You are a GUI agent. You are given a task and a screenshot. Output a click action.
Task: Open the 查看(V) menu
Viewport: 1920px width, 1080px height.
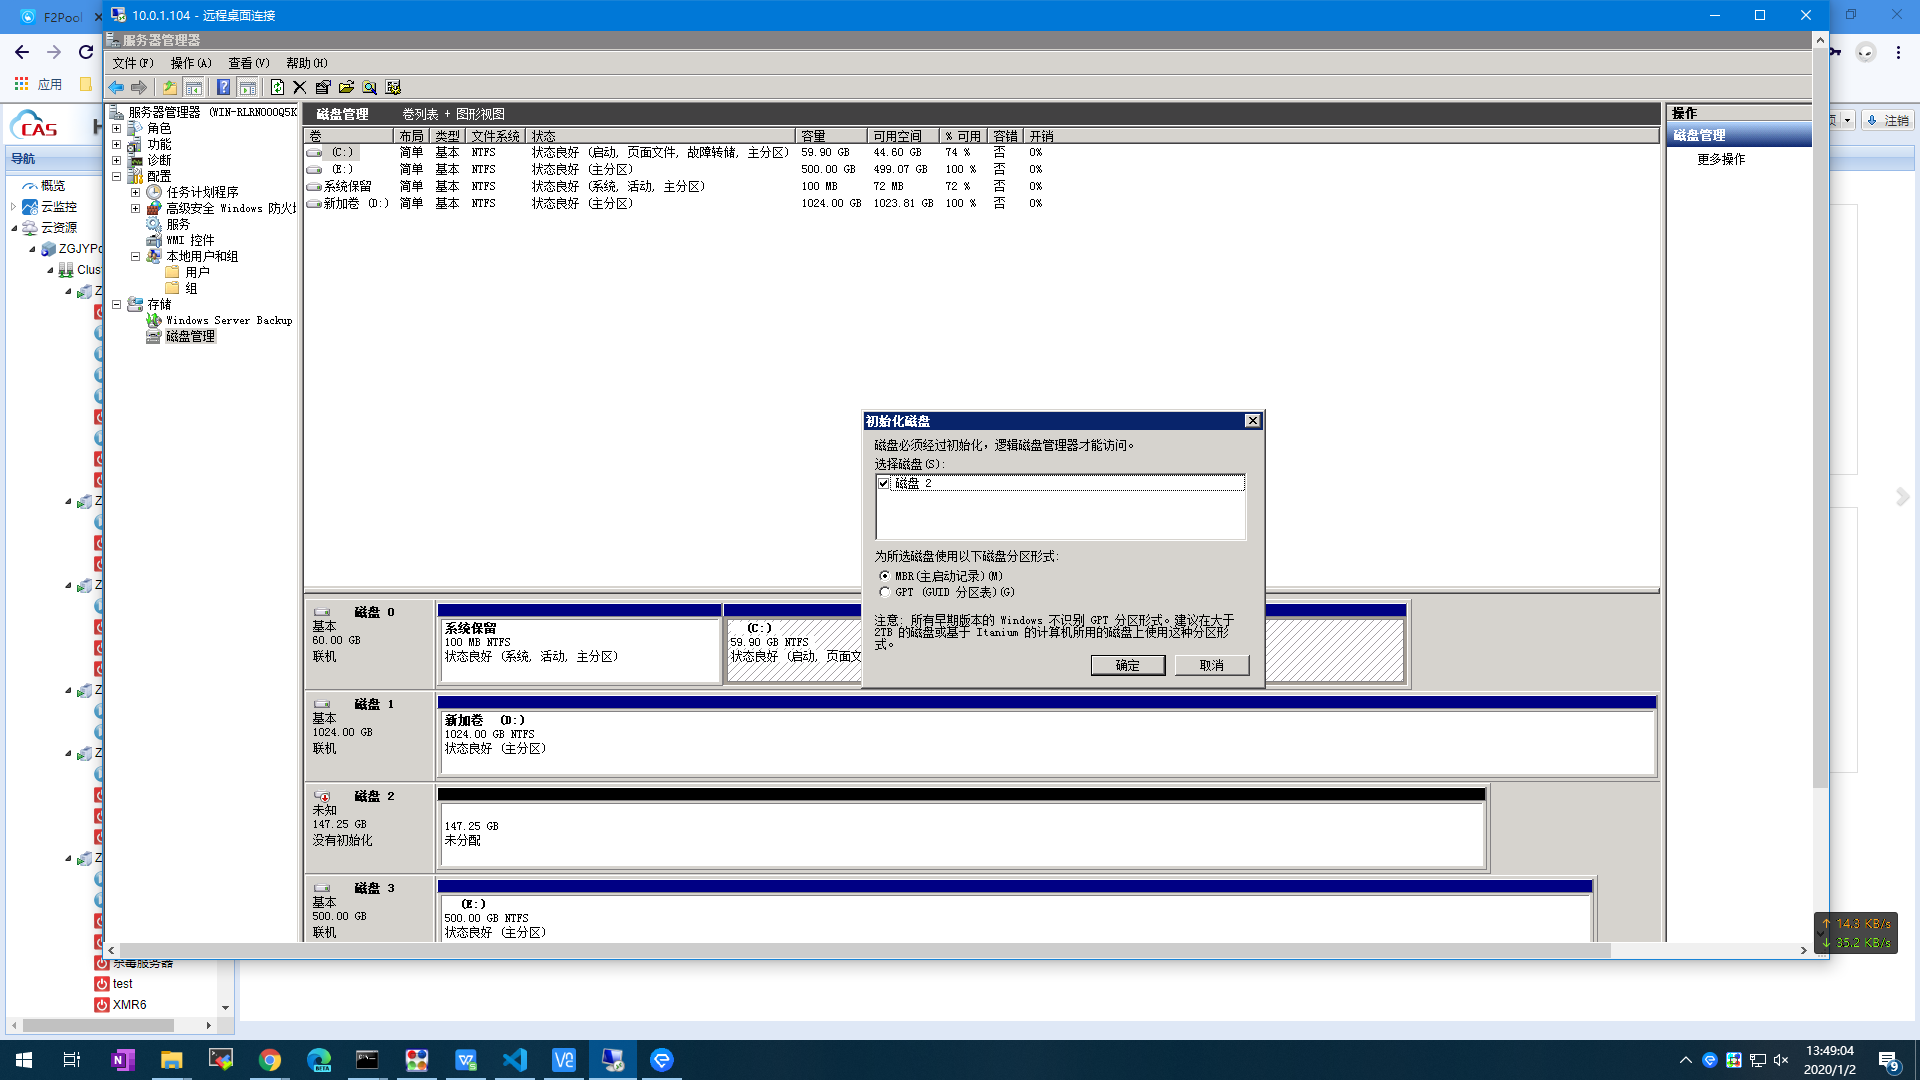pos(248,63)
